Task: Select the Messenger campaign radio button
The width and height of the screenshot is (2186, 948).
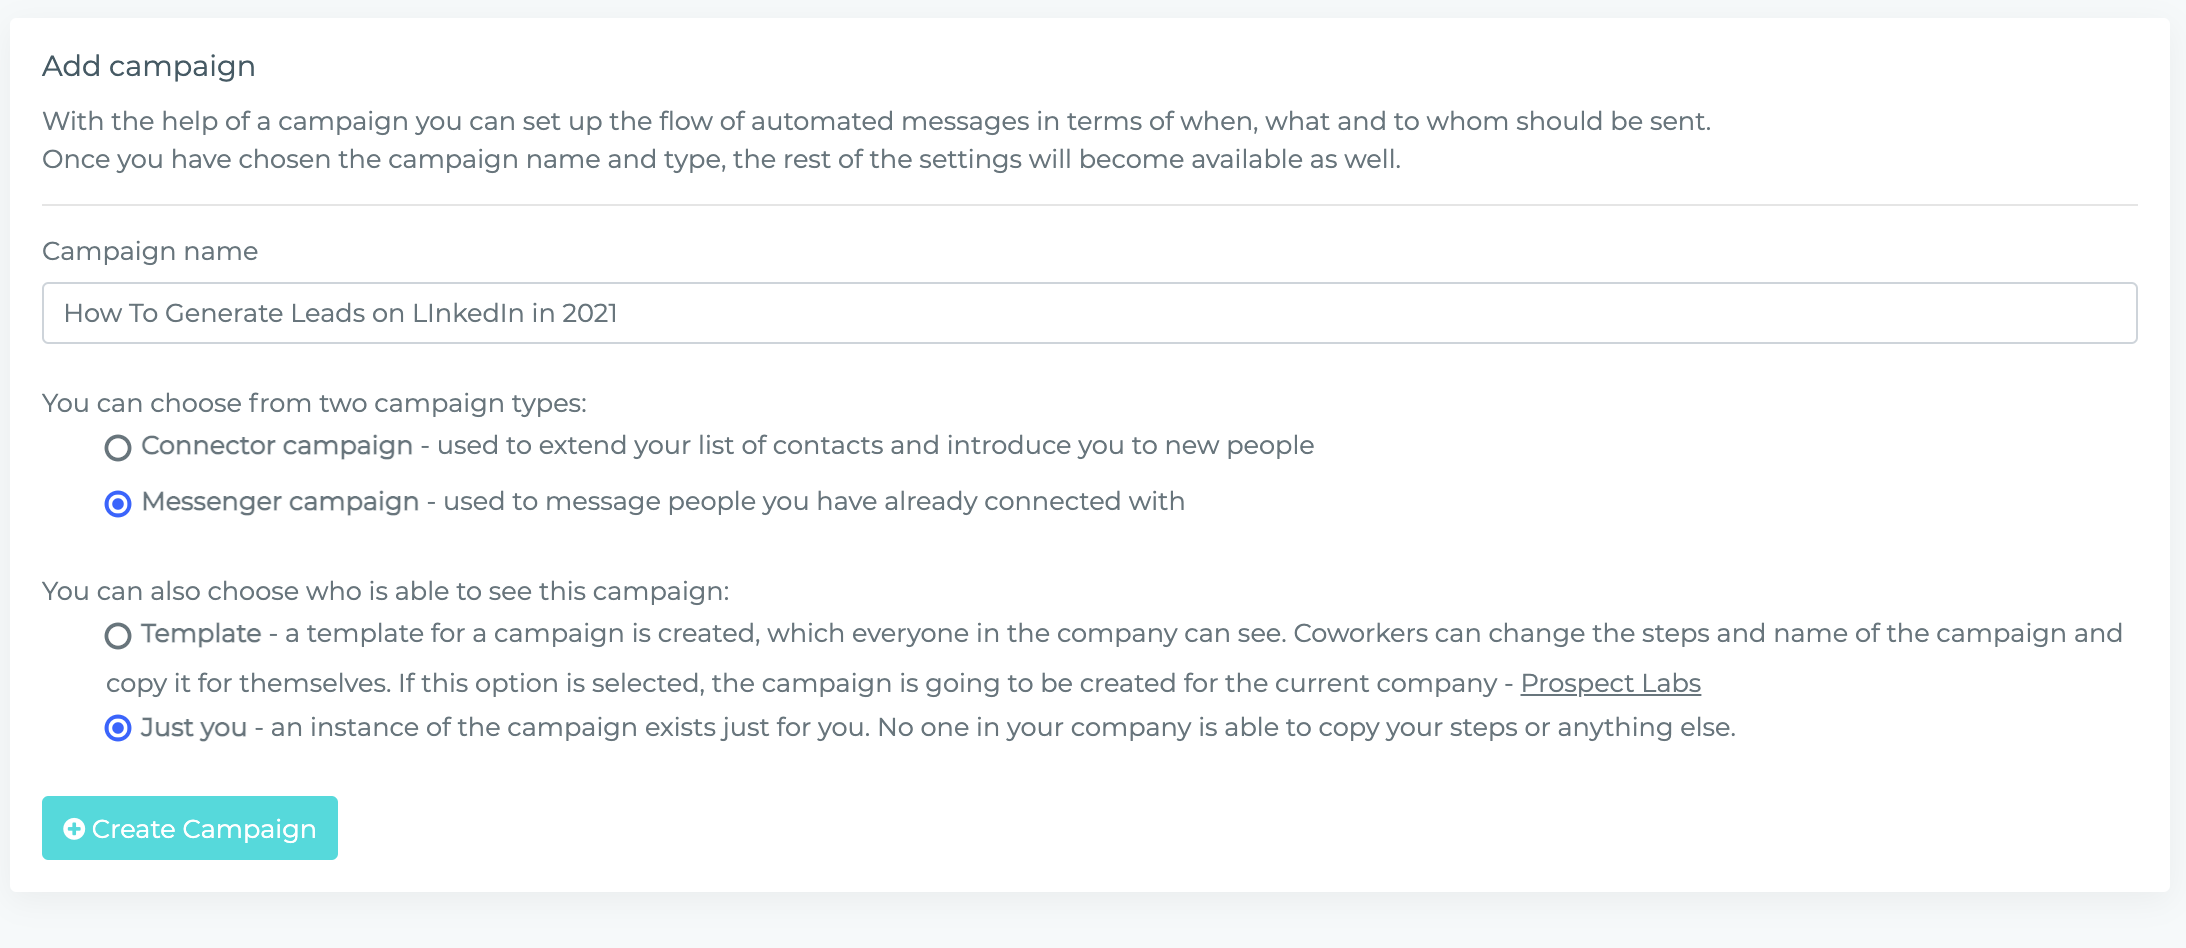Action: (118, 504)
